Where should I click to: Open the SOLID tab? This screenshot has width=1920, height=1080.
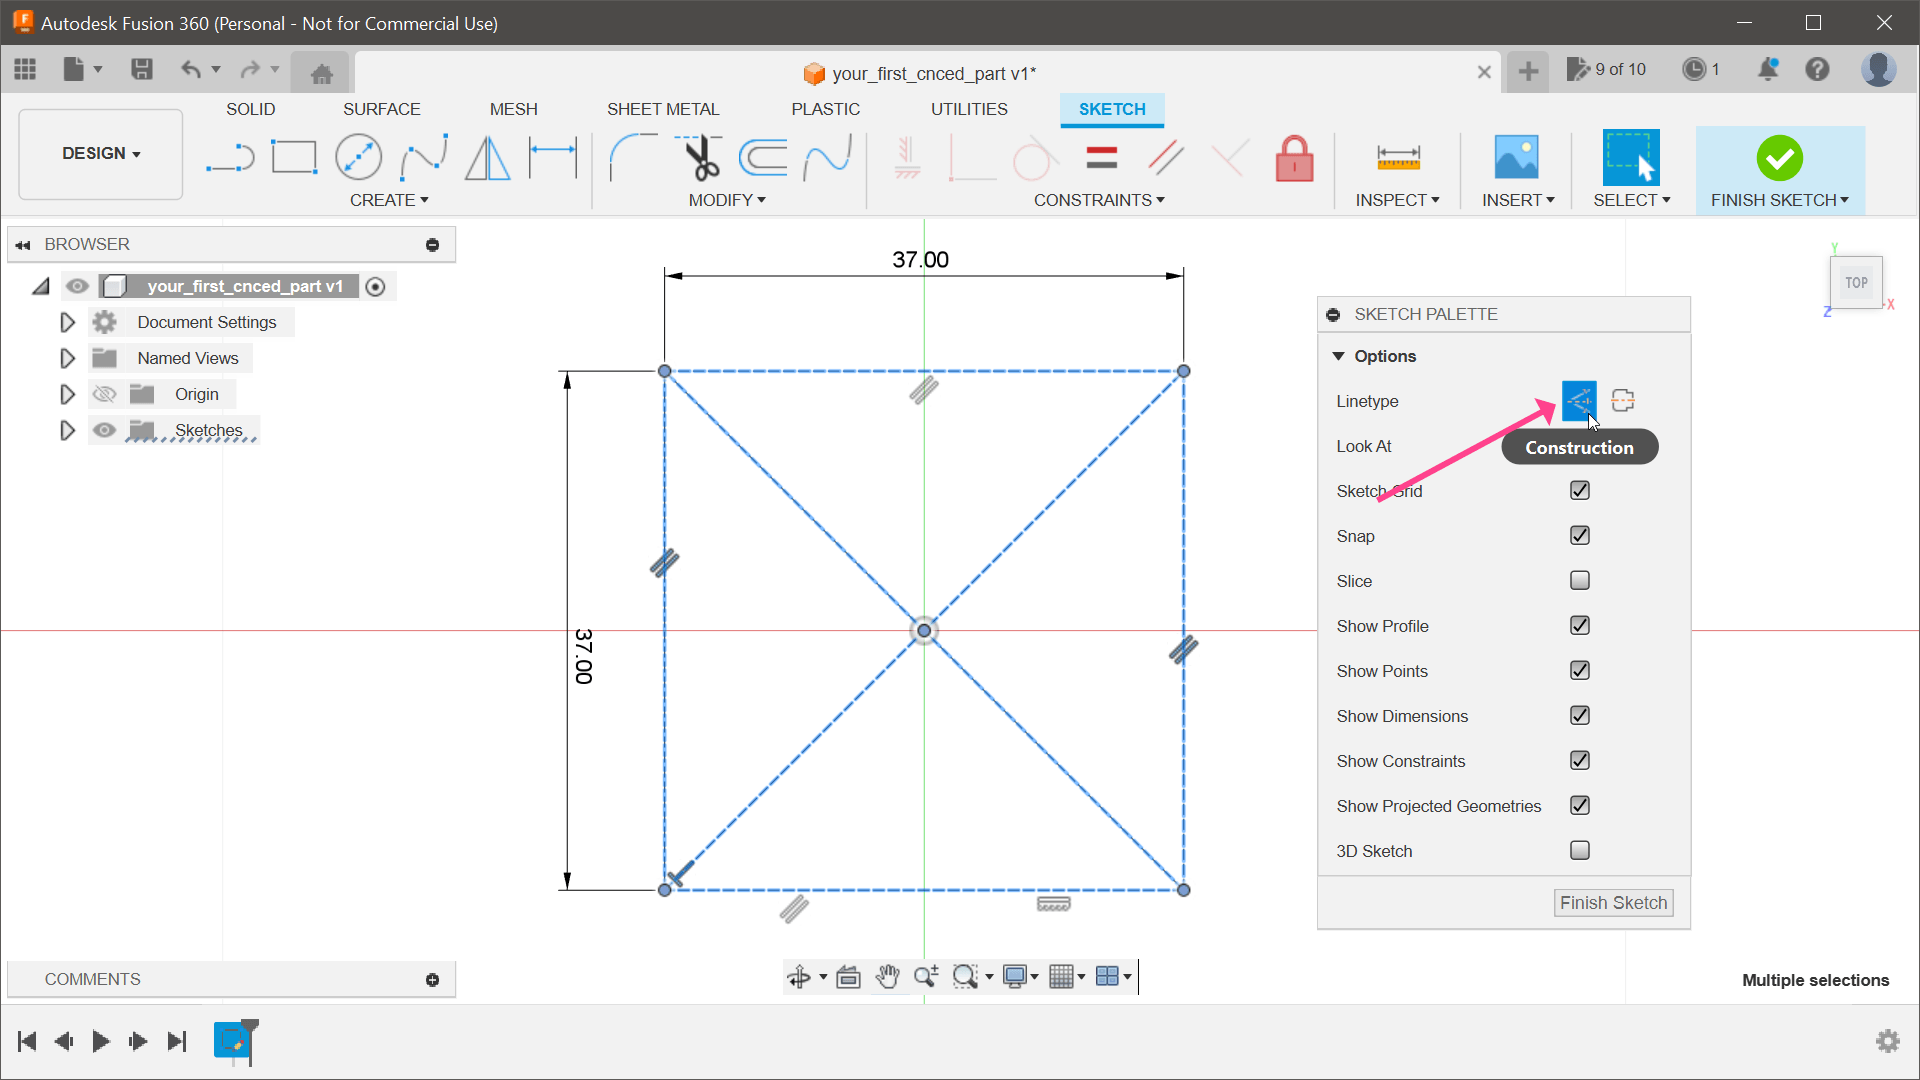pos(249,109)
